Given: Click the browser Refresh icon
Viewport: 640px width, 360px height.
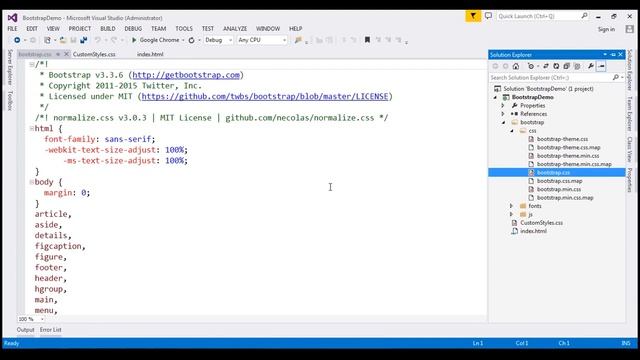Looking at the screenshot, I should pyautogui.click(x=191, y=40).
